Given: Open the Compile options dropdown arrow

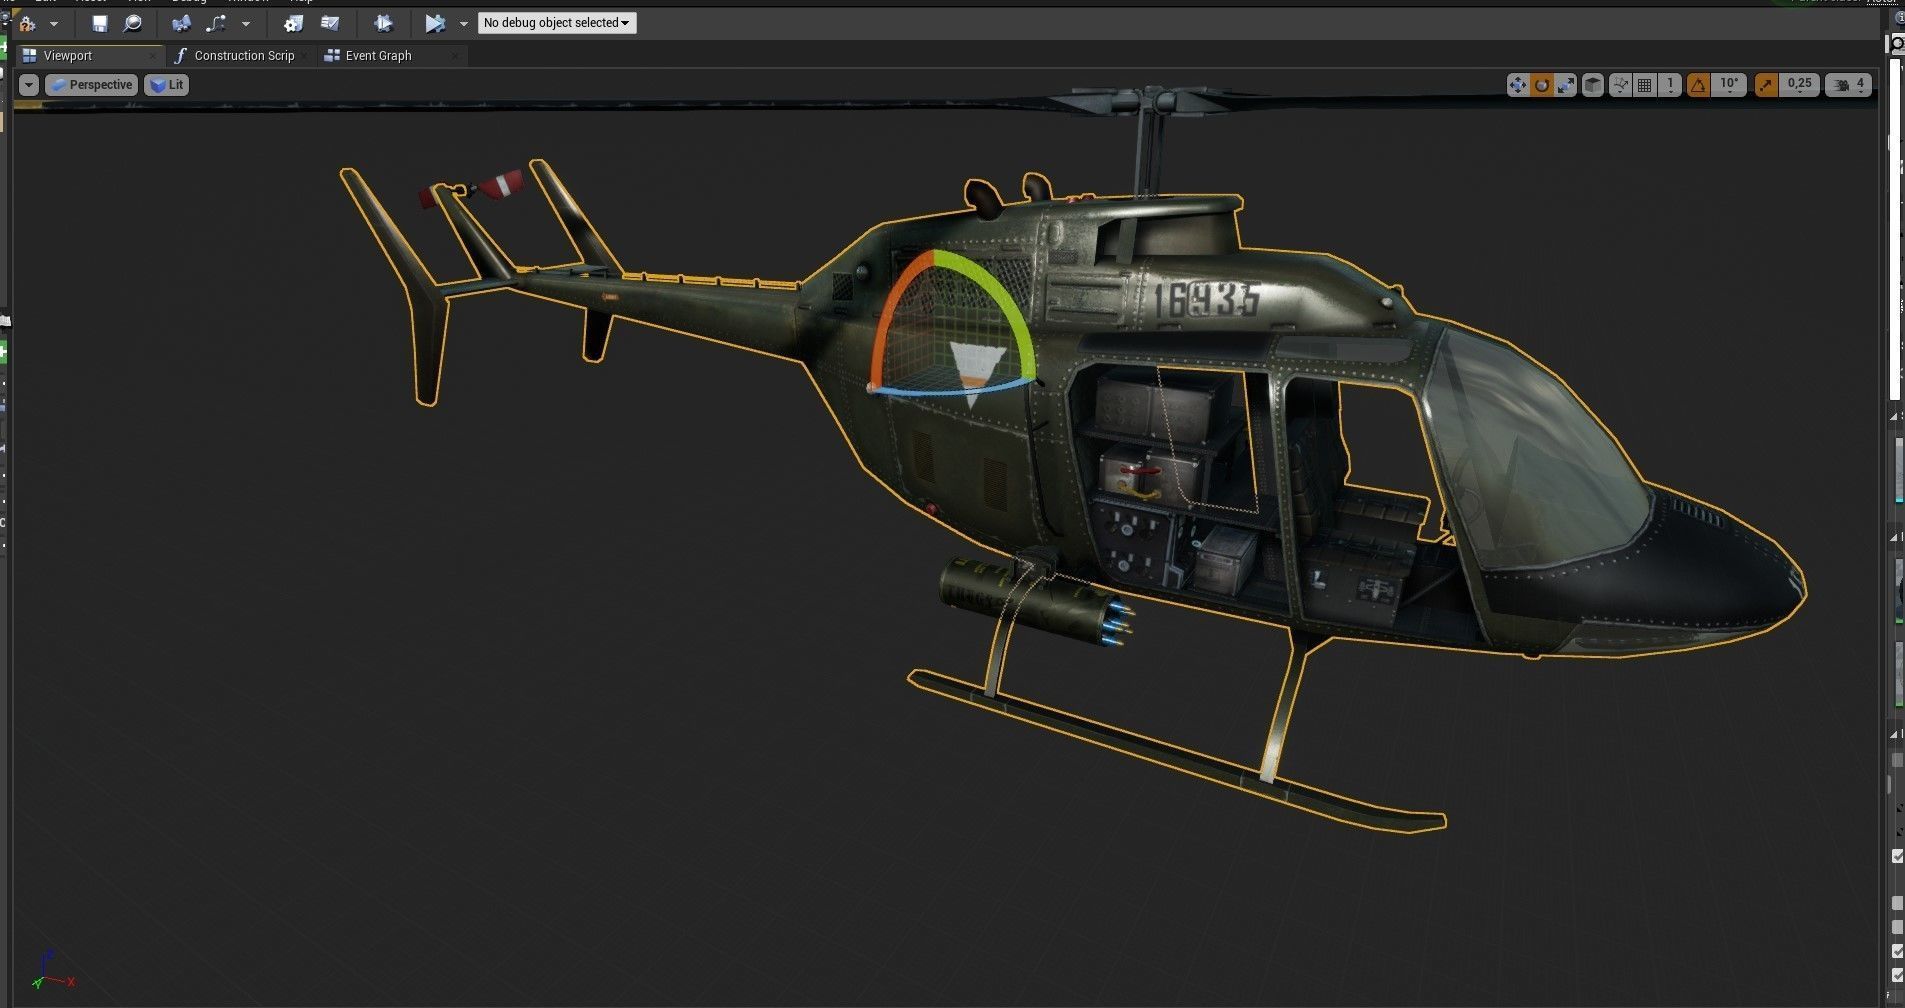Looking at the screenshot, I should pos(54,23).
